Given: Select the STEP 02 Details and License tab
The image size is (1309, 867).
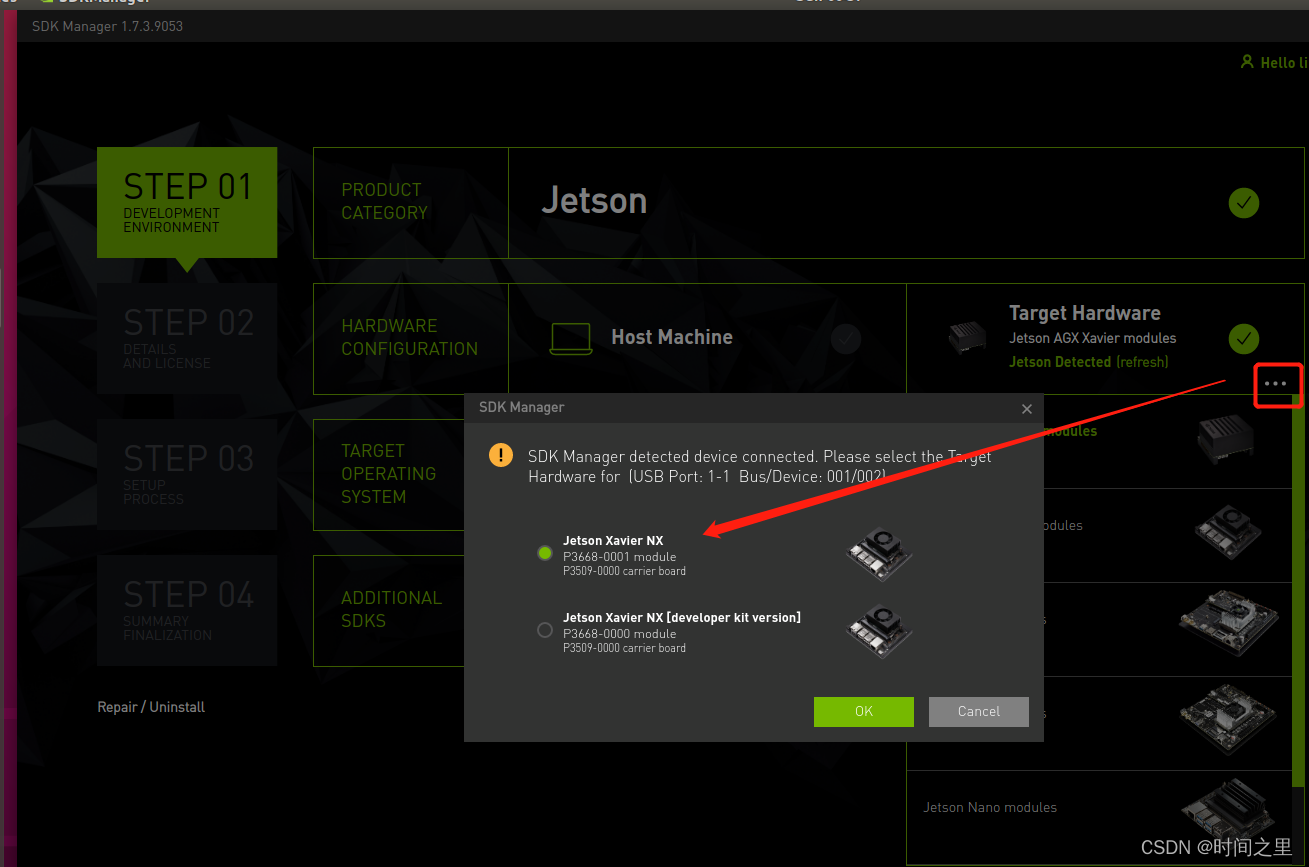Looking at the screenshot, I should 187,338.
